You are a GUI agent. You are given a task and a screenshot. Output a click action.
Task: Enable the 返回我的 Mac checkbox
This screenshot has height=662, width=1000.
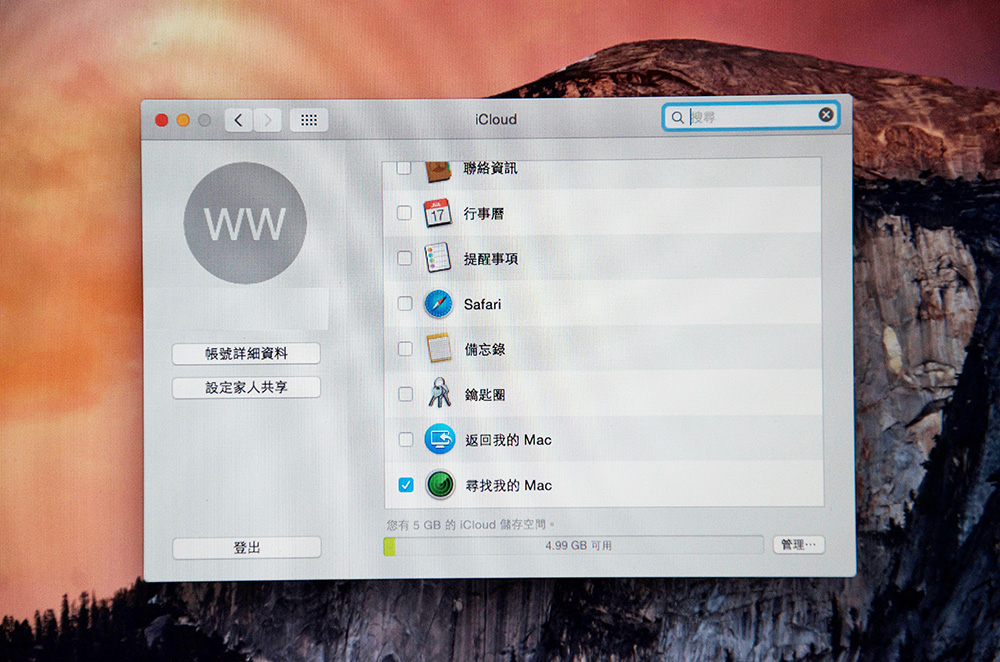tap(406, 439)
